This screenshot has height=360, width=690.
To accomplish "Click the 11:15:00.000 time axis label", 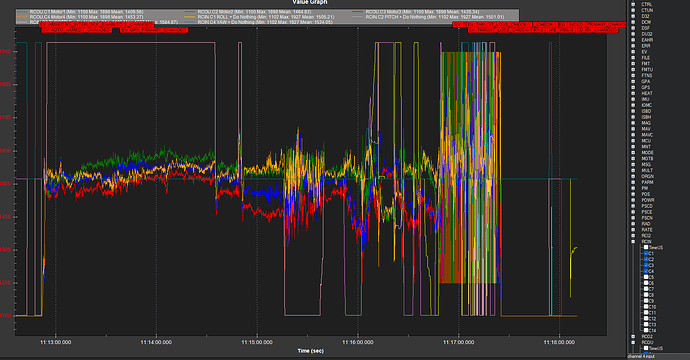I will pyautogui.click(x=257, y=342).
